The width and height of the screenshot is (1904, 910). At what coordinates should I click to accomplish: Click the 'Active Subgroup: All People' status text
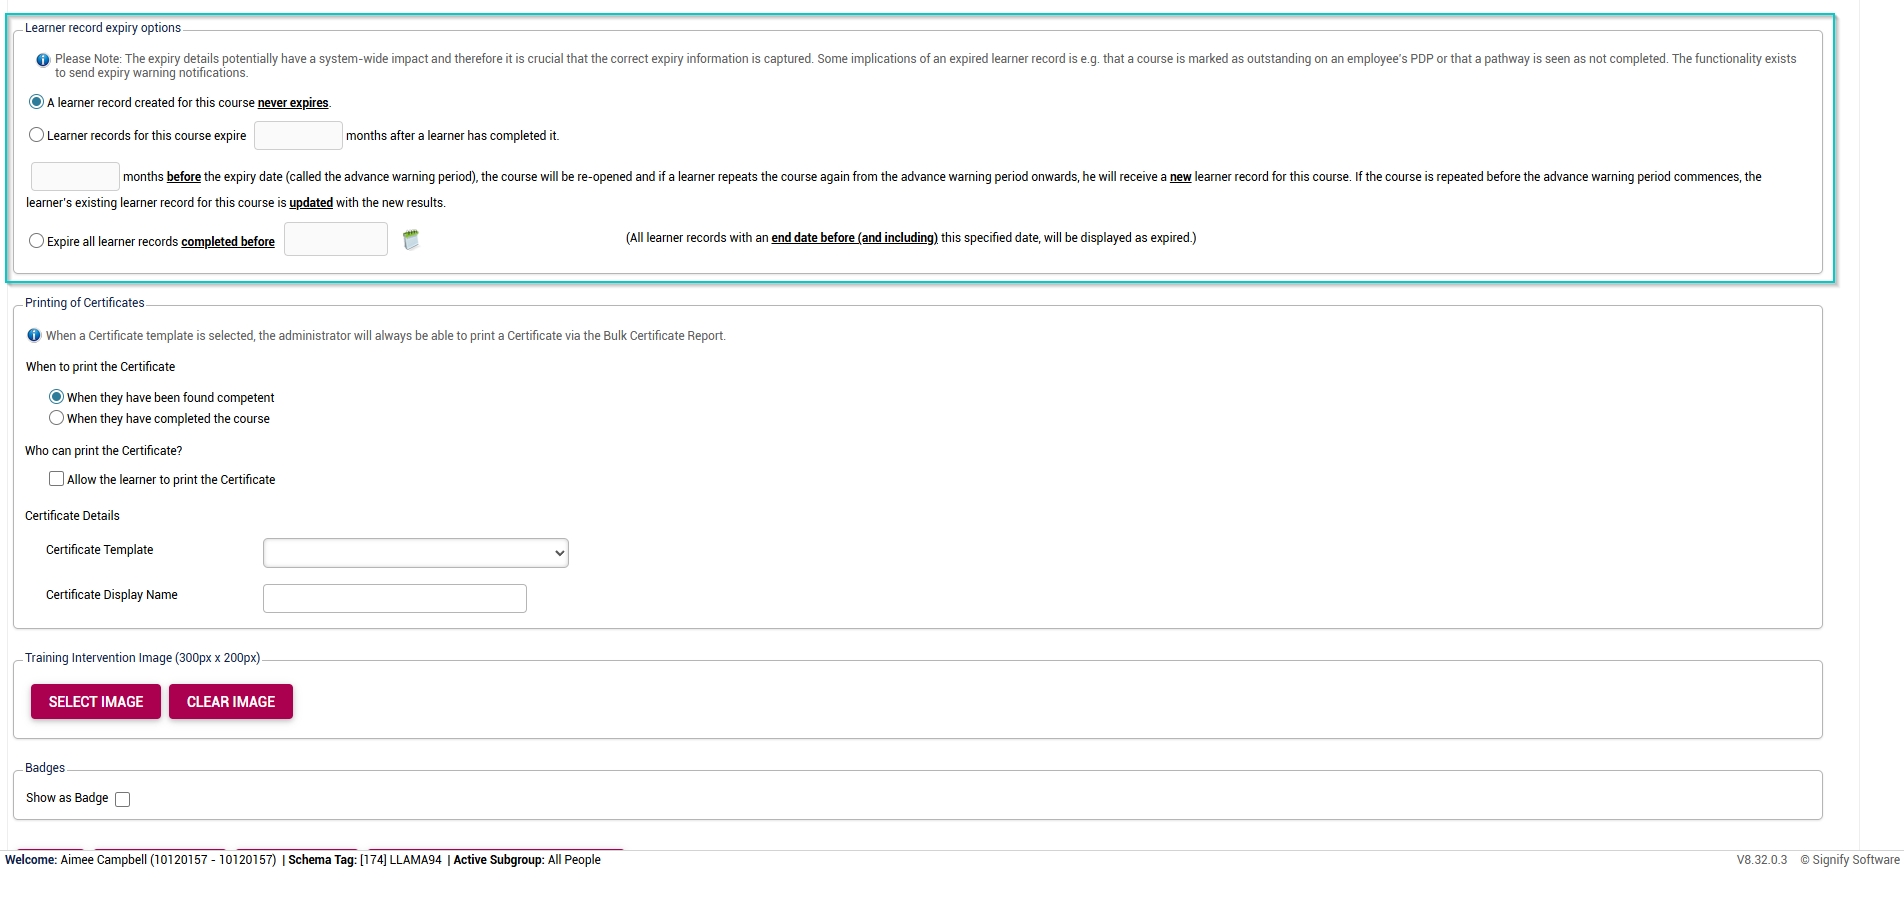pyautogui.click(x=527, y=860)
